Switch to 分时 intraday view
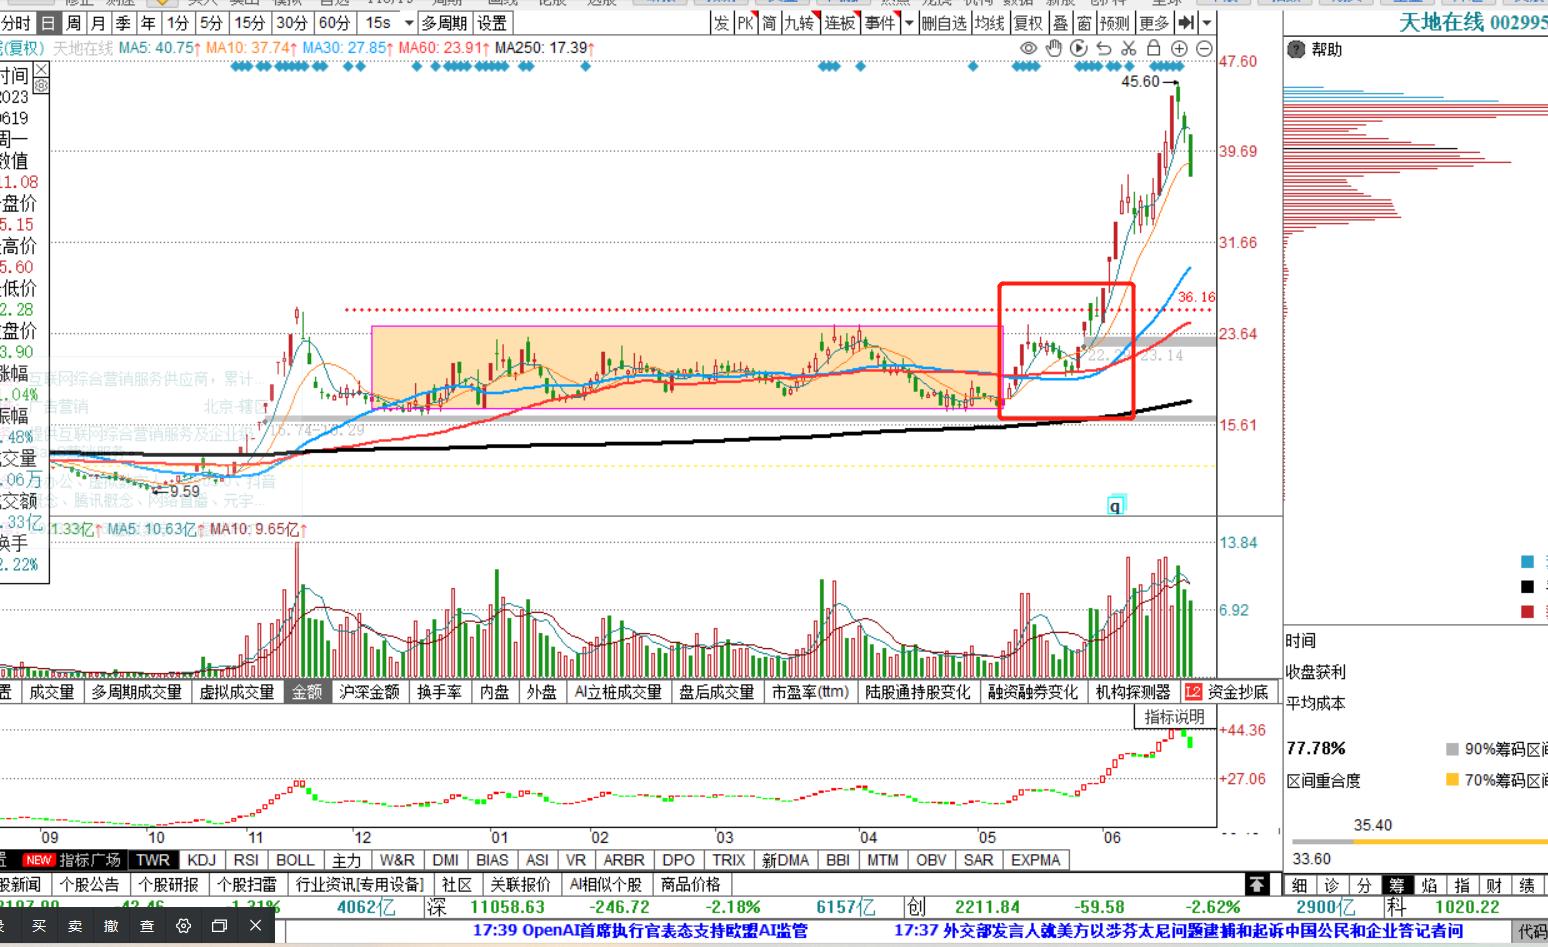The image size is (1548, 947). pos(17,23)
